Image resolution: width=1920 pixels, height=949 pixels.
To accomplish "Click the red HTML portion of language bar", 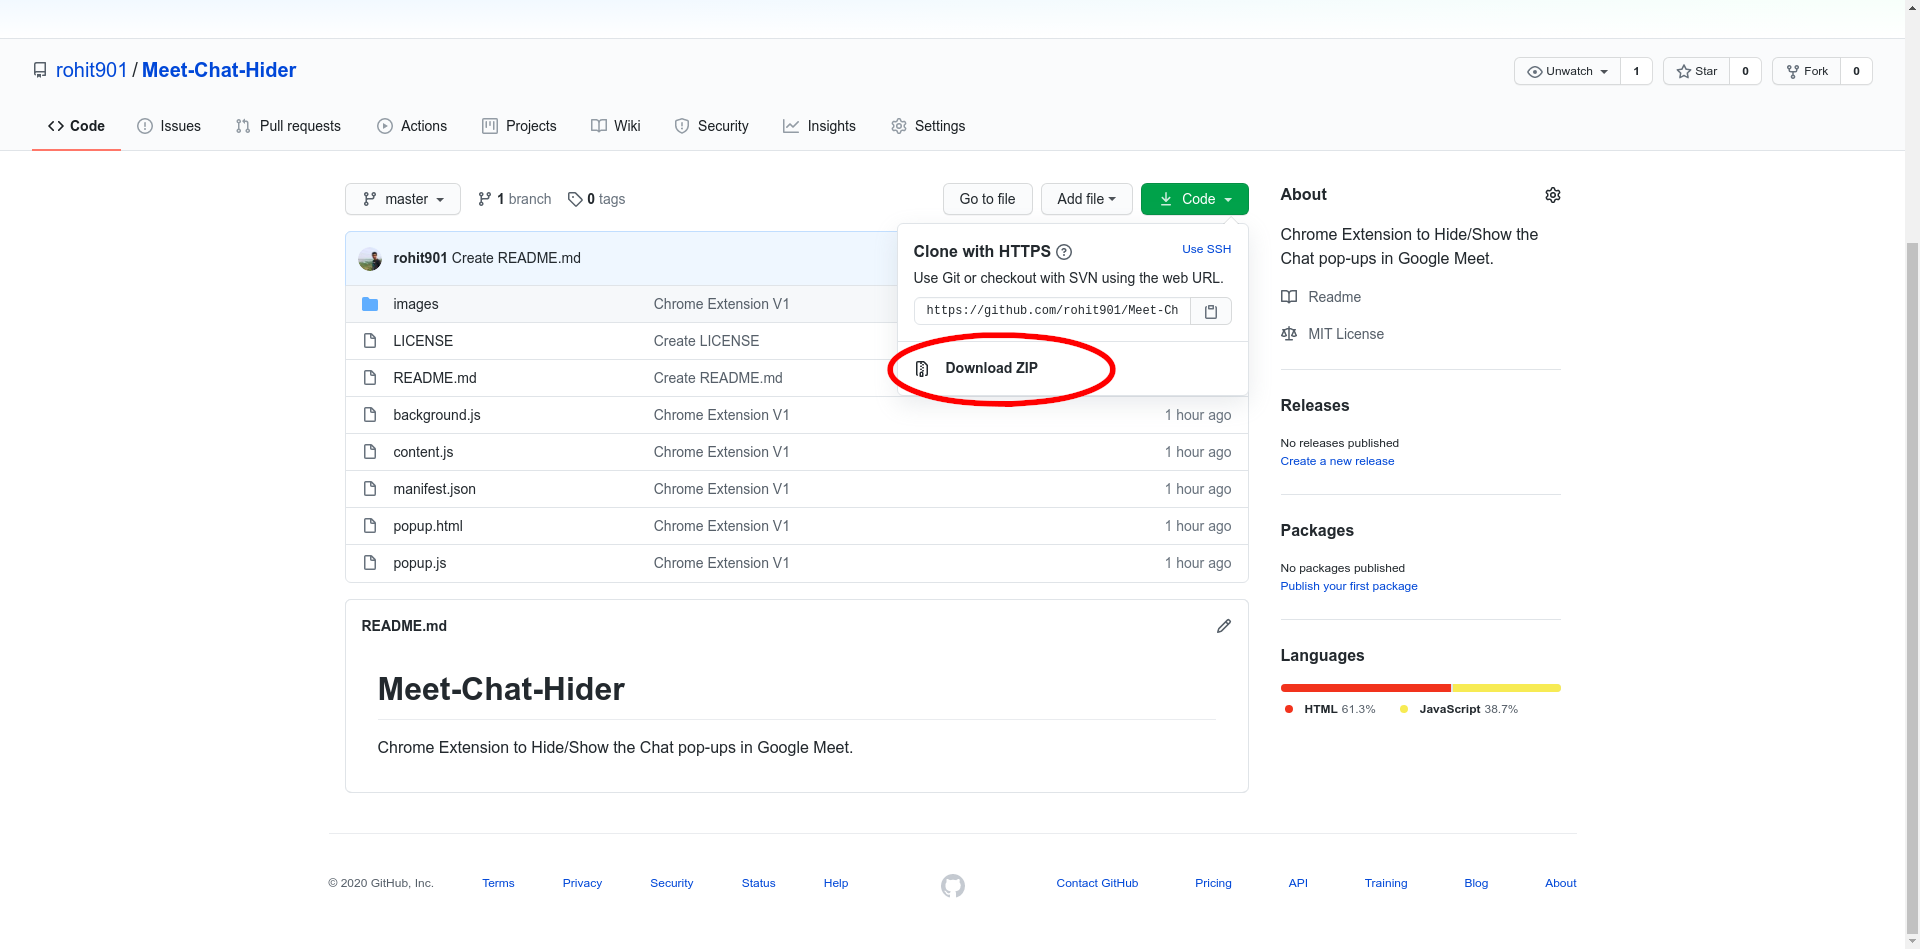I will point(1366,688).
